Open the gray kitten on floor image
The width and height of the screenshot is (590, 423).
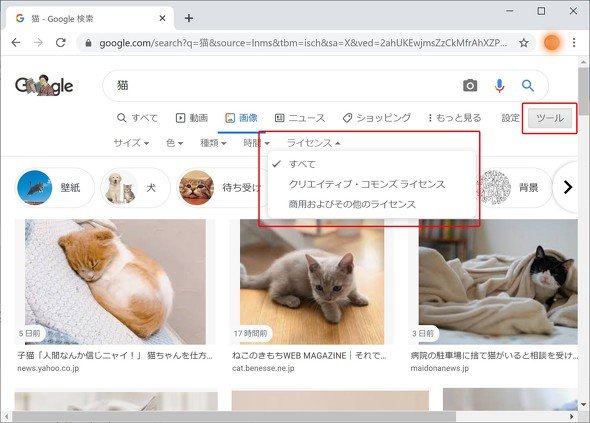point(312,282)
